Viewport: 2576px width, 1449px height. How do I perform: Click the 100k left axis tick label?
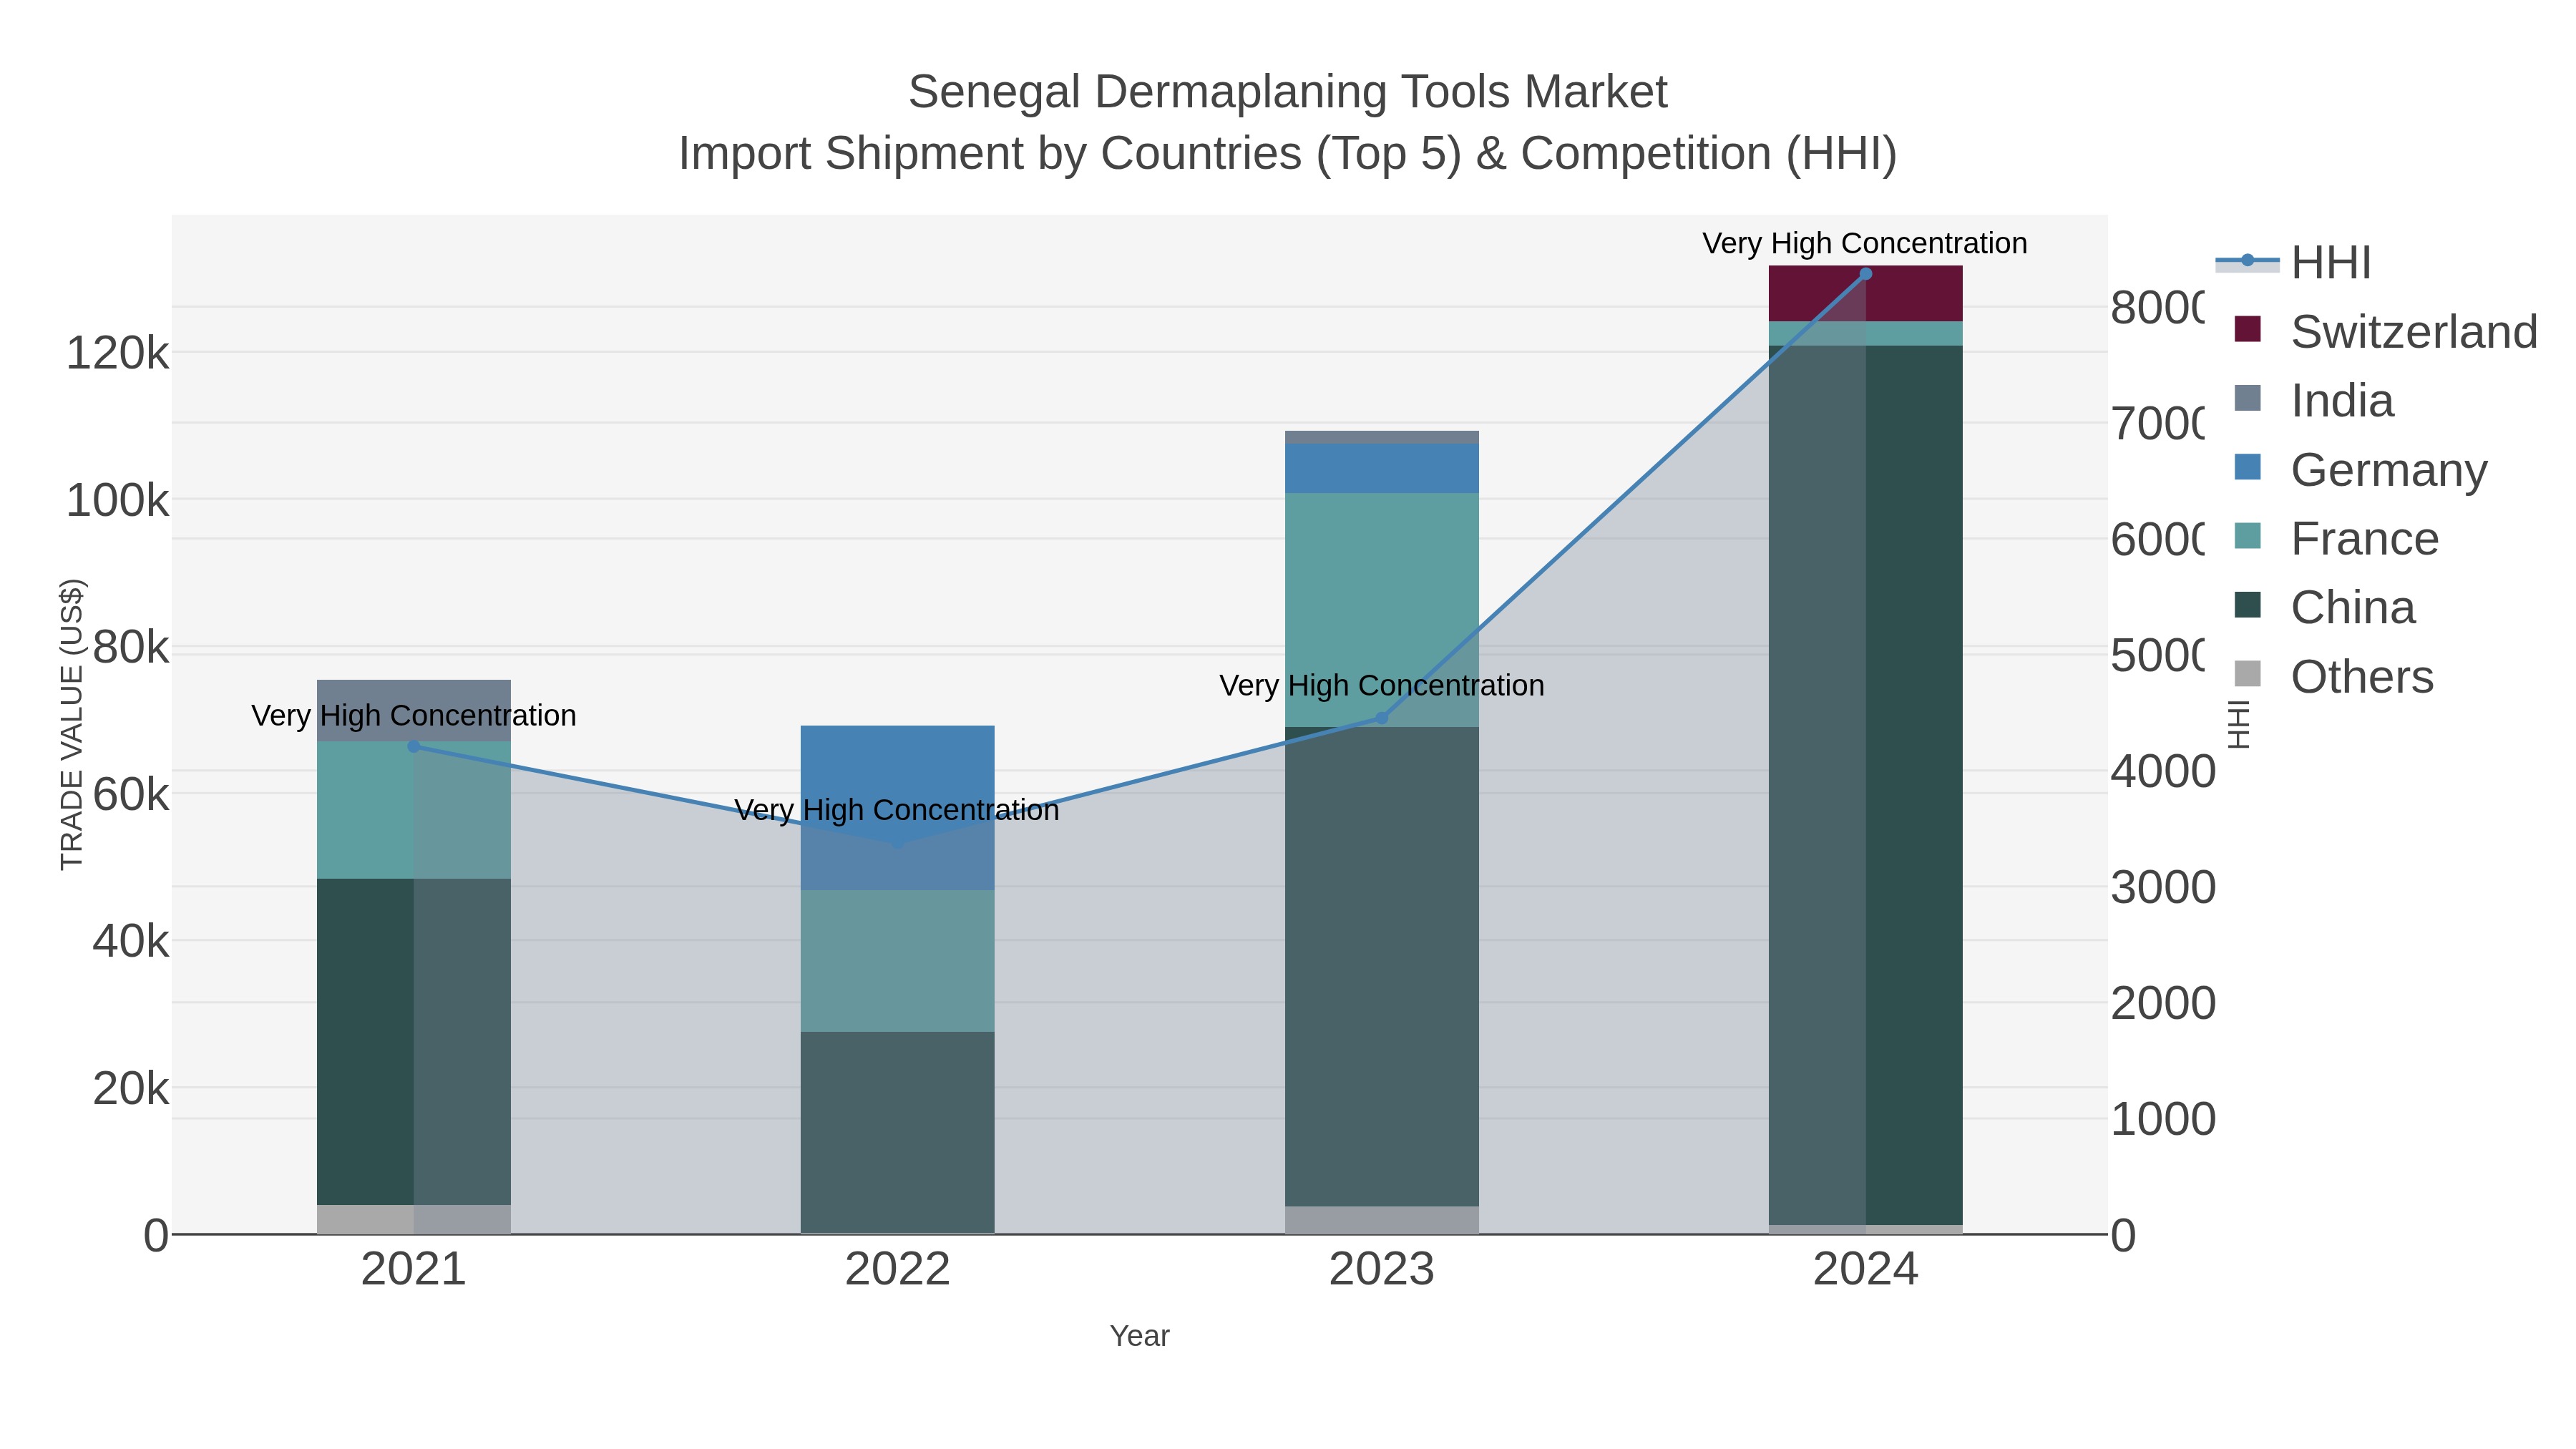click(x=118, y=500)
